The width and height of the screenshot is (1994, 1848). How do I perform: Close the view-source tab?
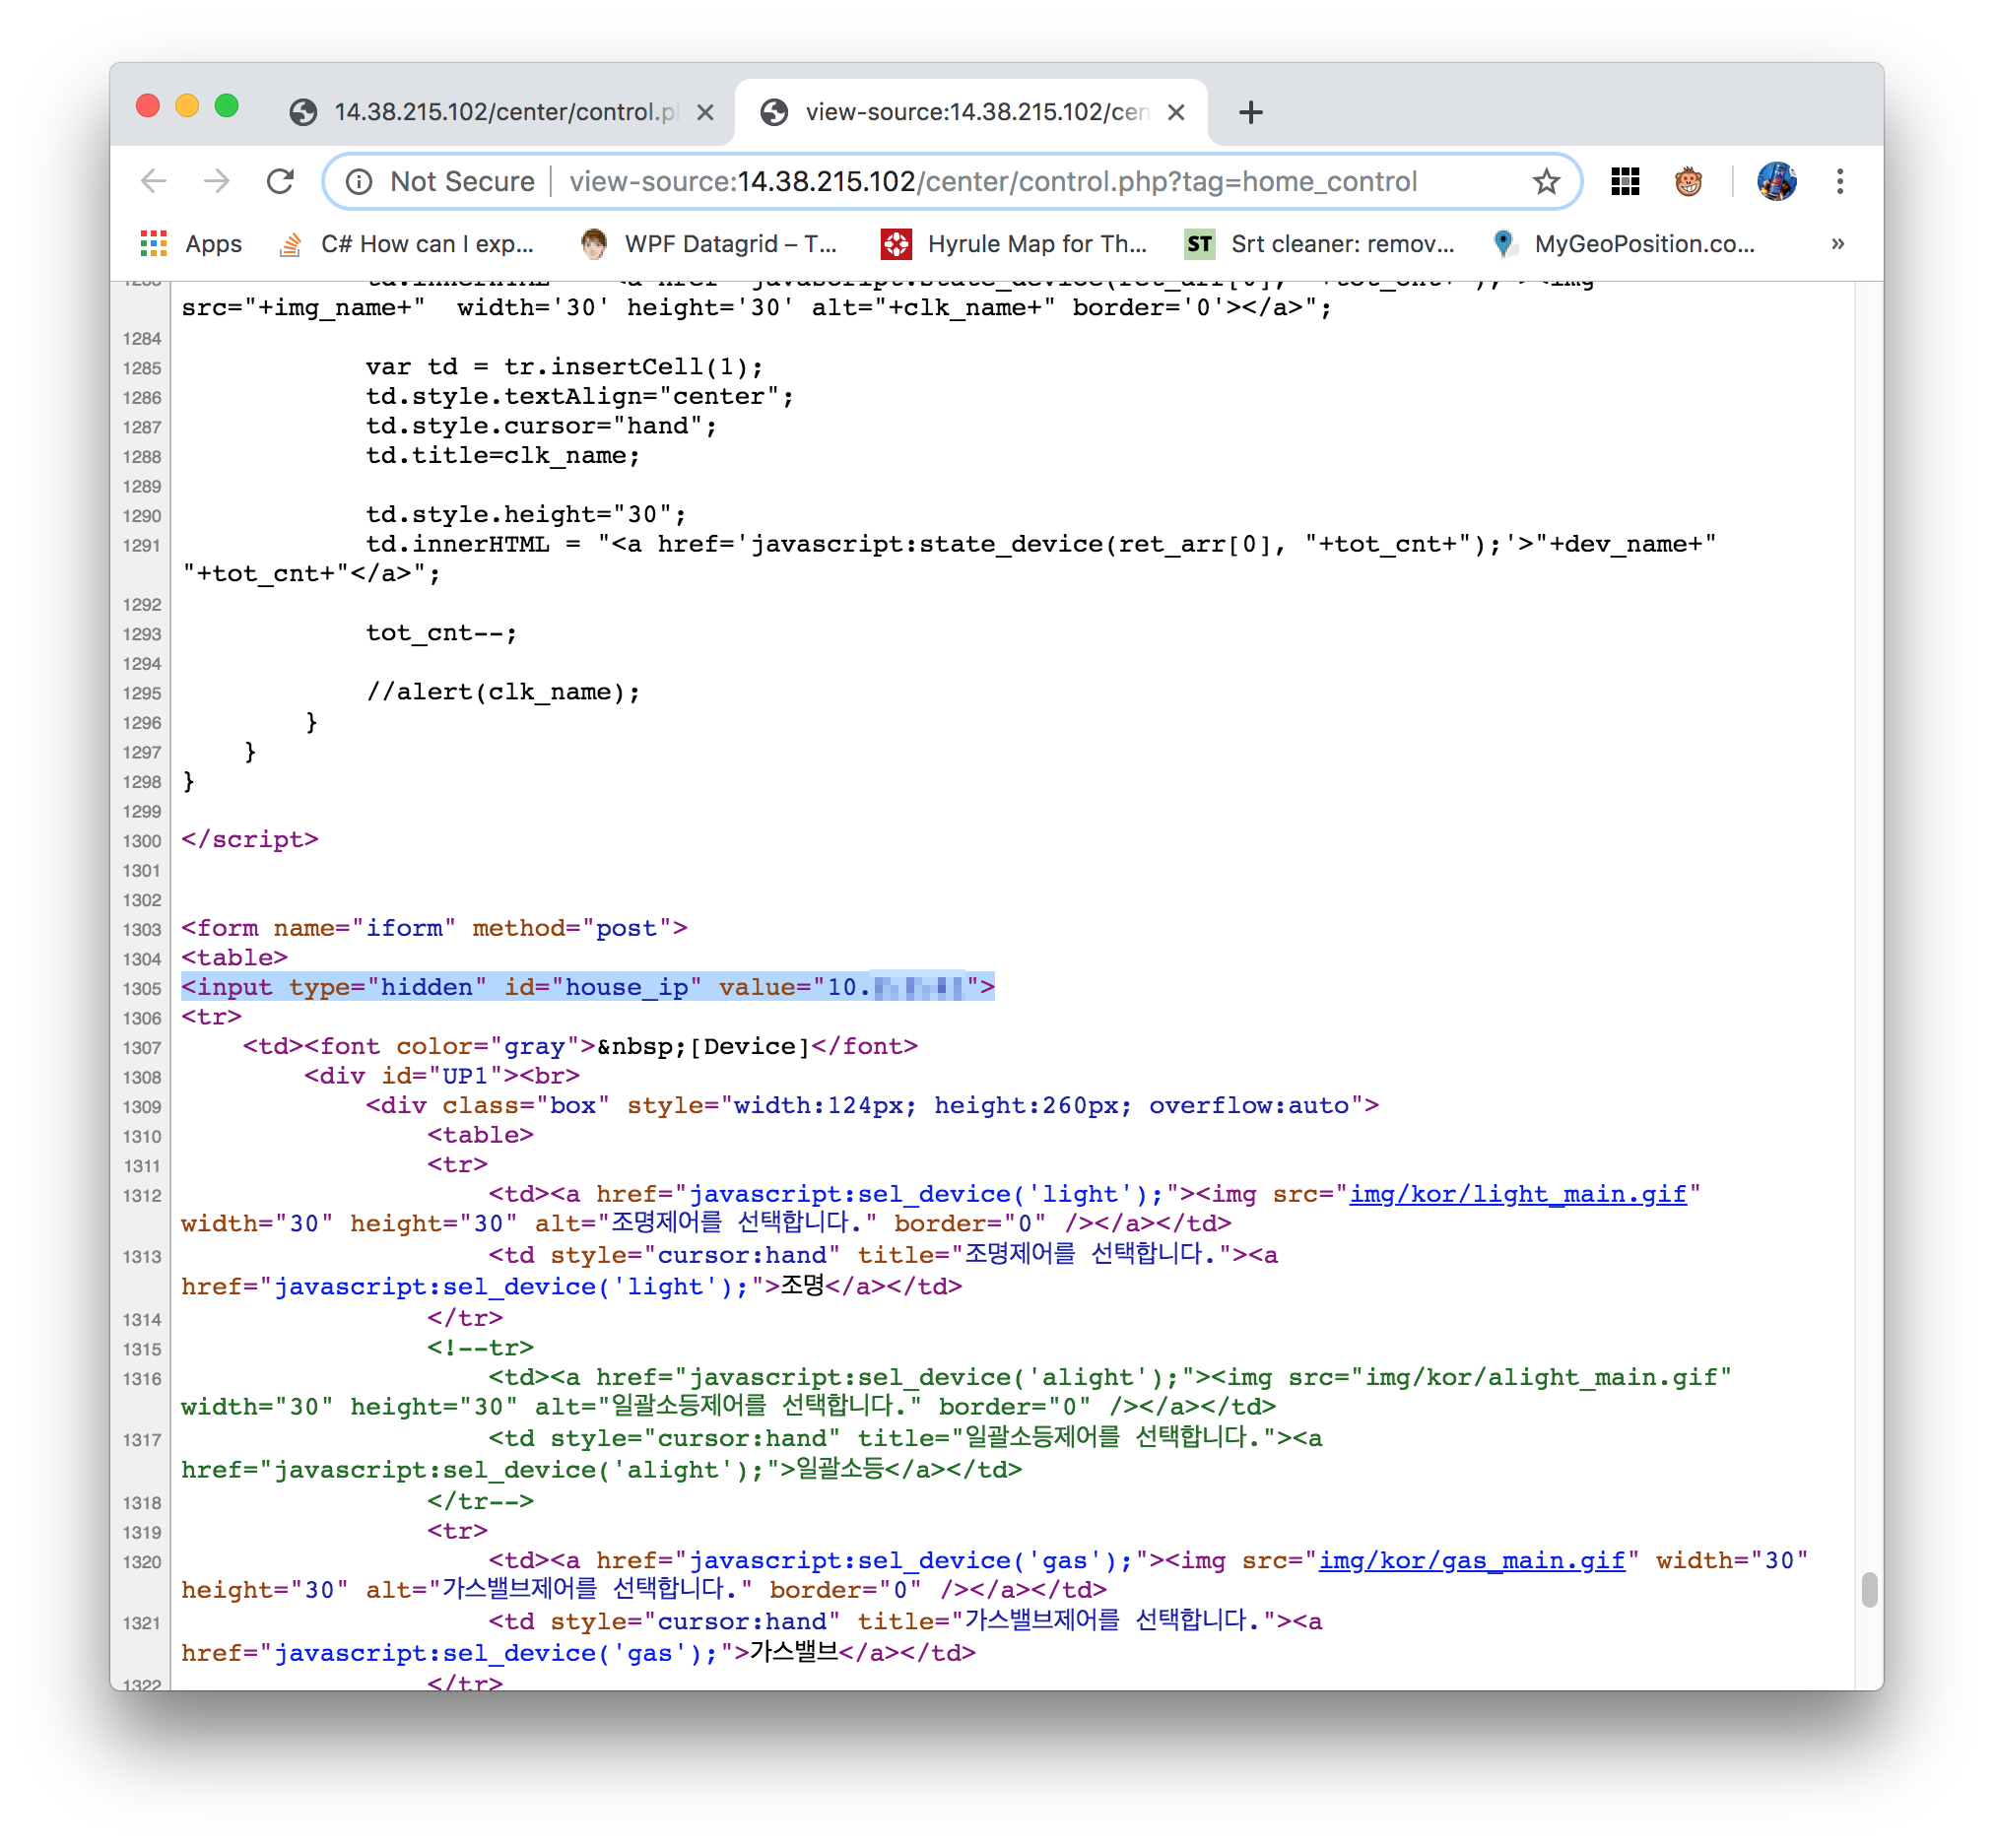click(1176, 112)
